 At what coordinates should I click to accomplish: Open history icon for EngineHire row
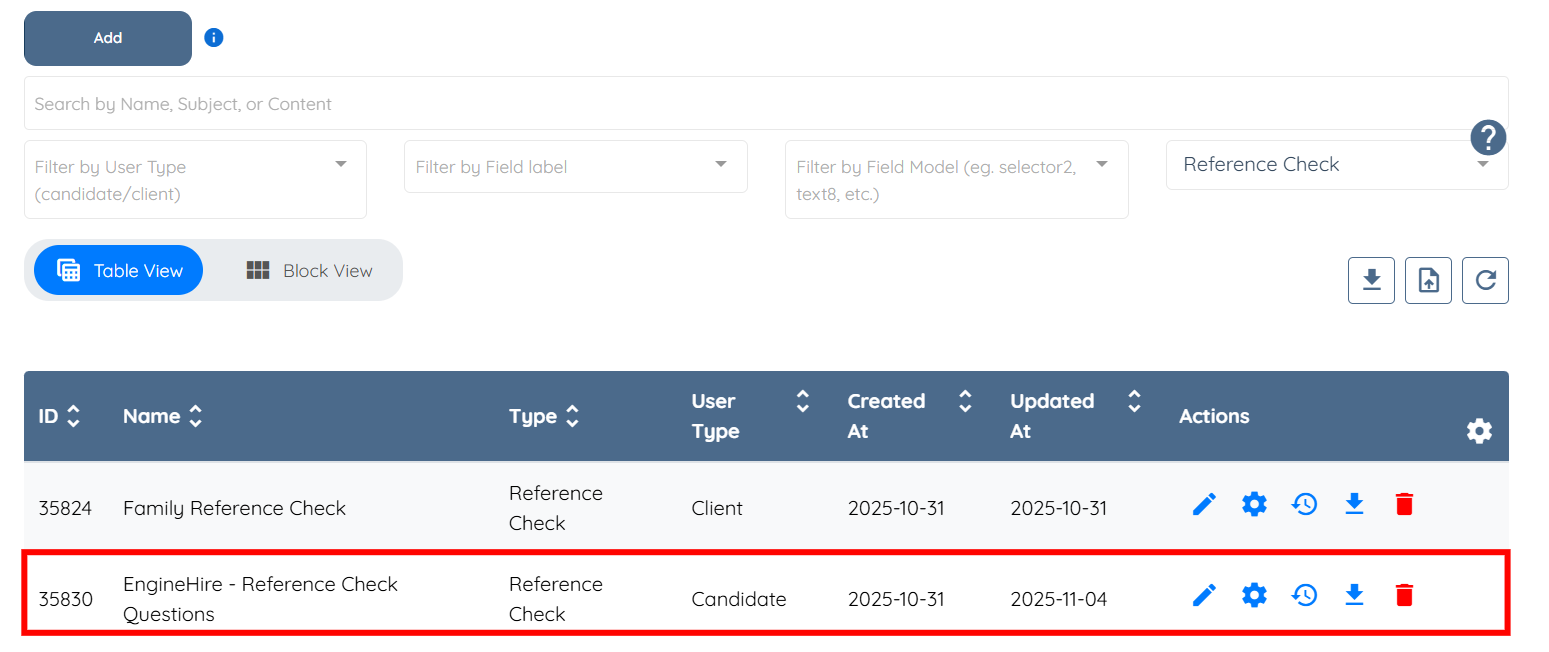click(1304, 596)
